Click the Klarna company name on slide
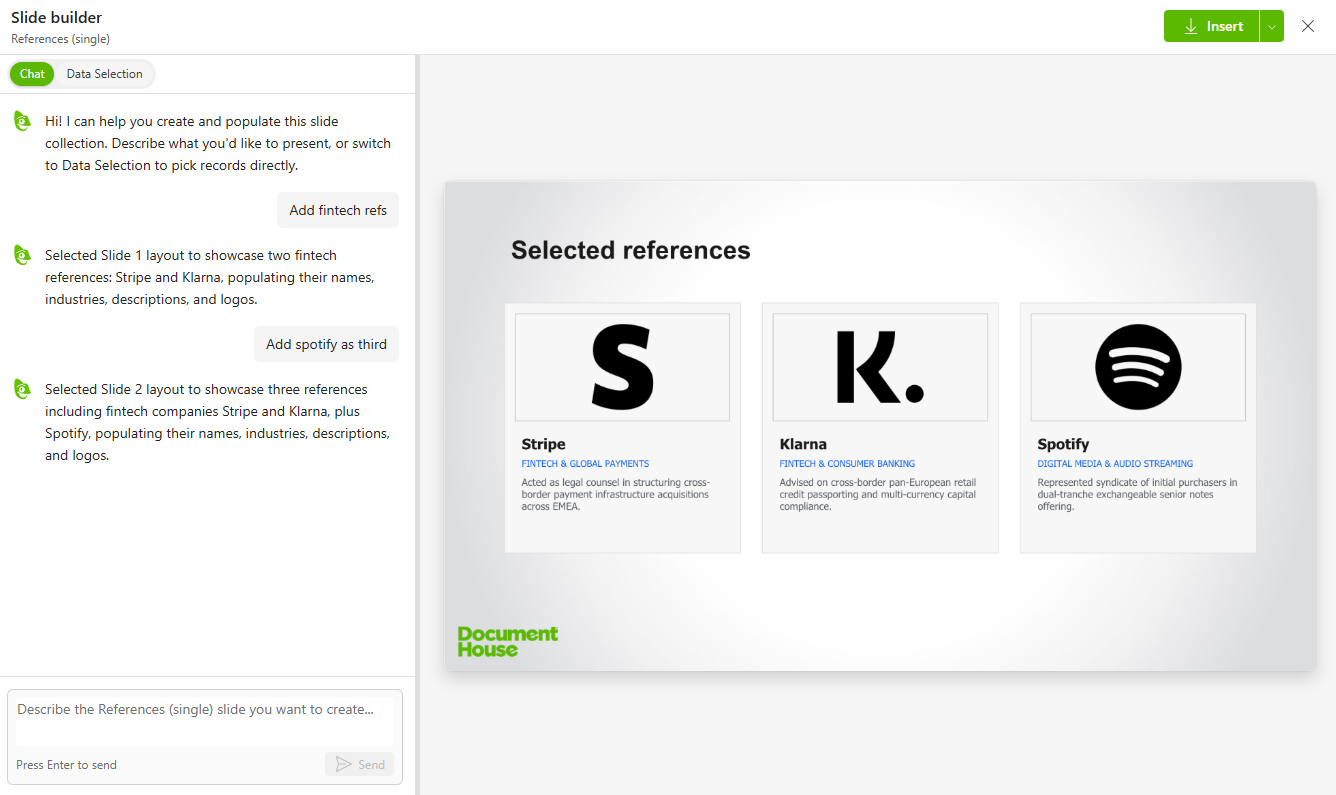 (x=803, y=444)
